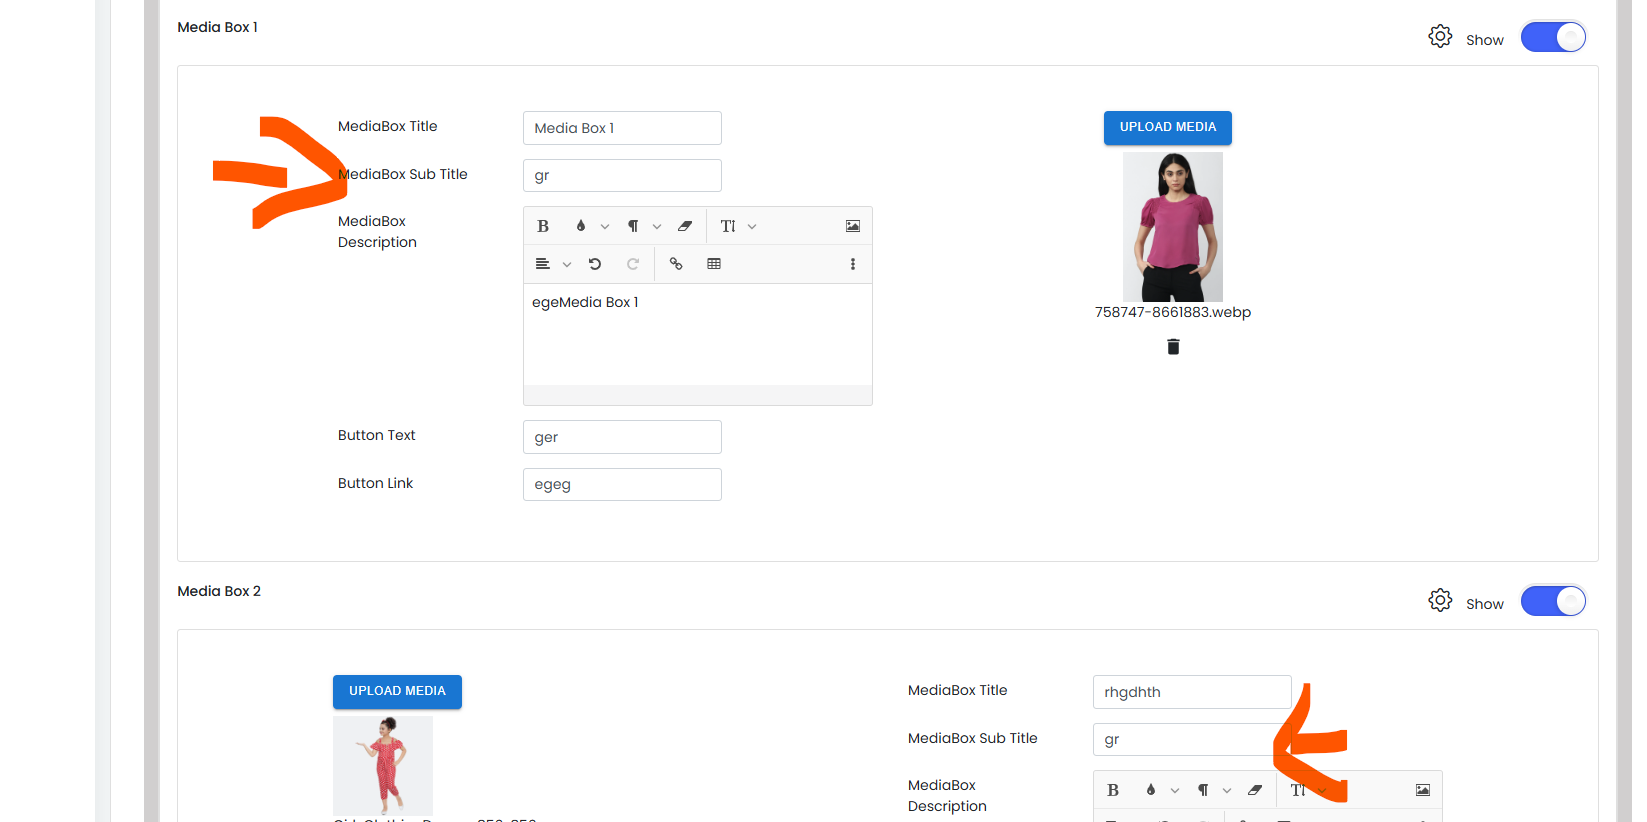Insert image in Media Box 1 description editor

point(853,226)
